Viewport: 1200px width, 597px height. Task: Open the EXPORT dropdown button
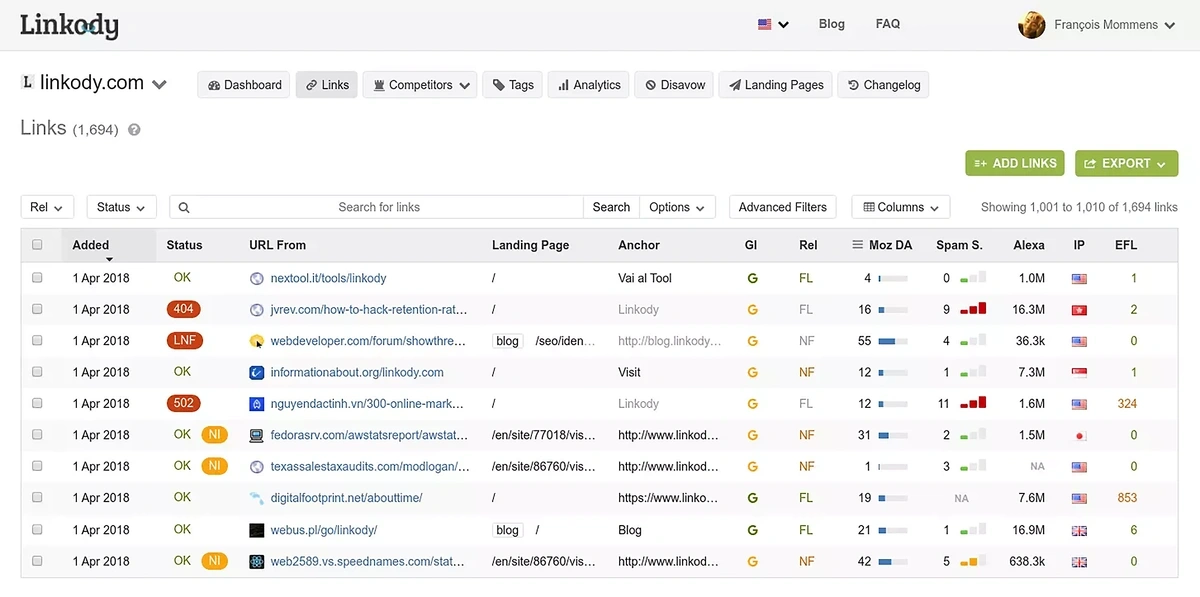[x=1126, y=163]
